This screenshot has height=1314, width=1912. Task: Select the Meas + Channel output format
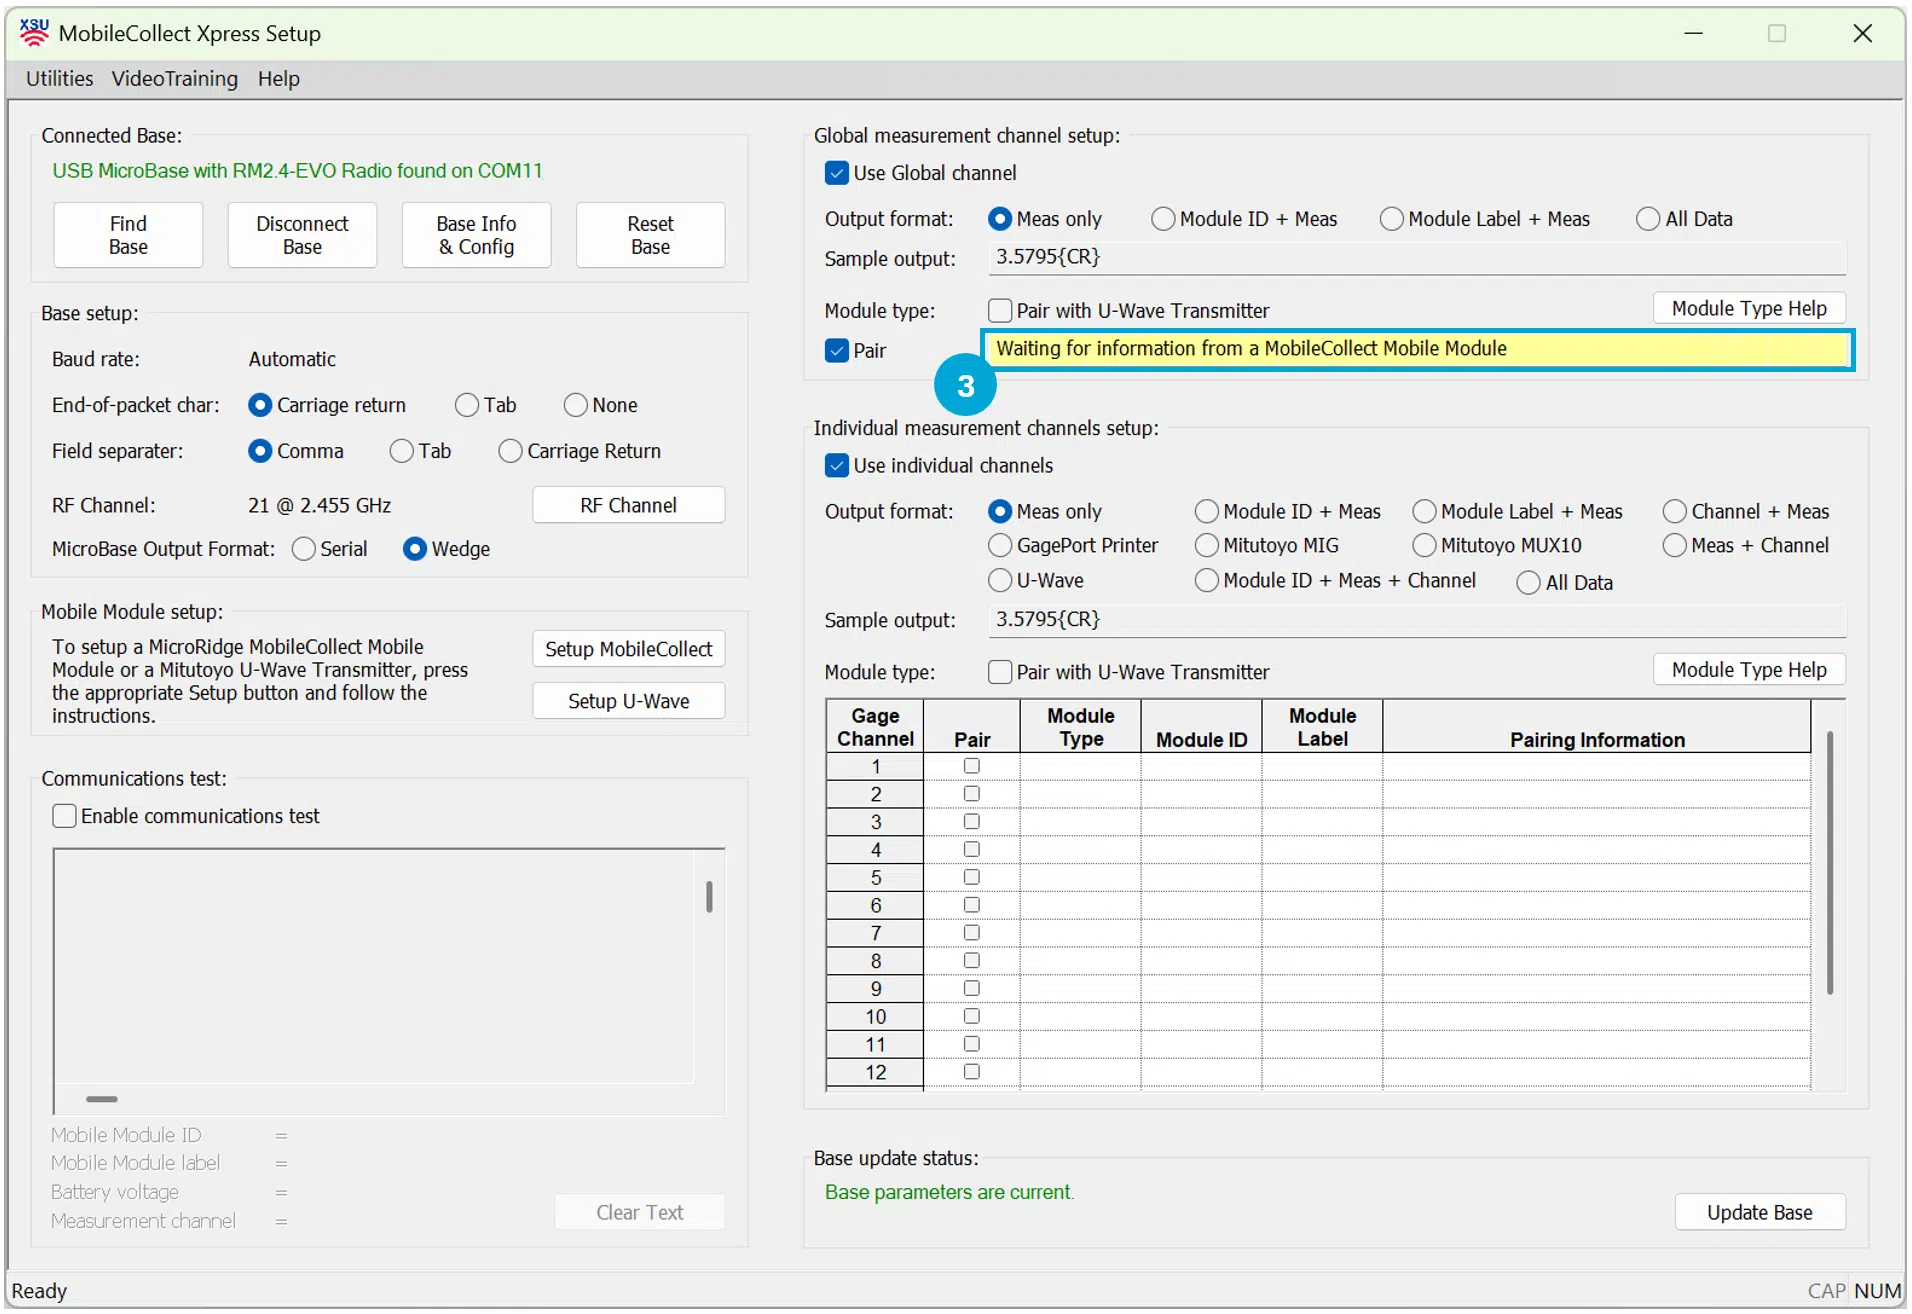(1675, 546)
